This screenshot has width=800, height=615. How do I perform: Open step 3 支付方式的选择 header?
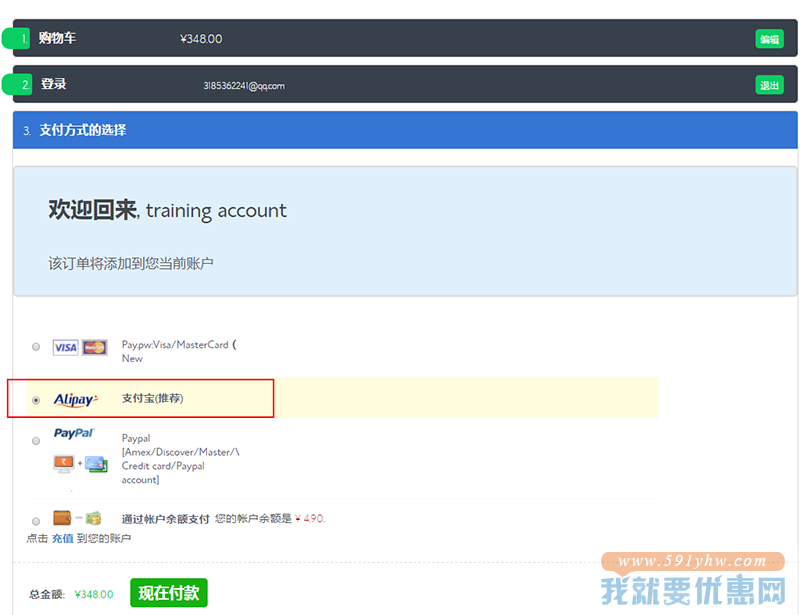coord(405,130)
